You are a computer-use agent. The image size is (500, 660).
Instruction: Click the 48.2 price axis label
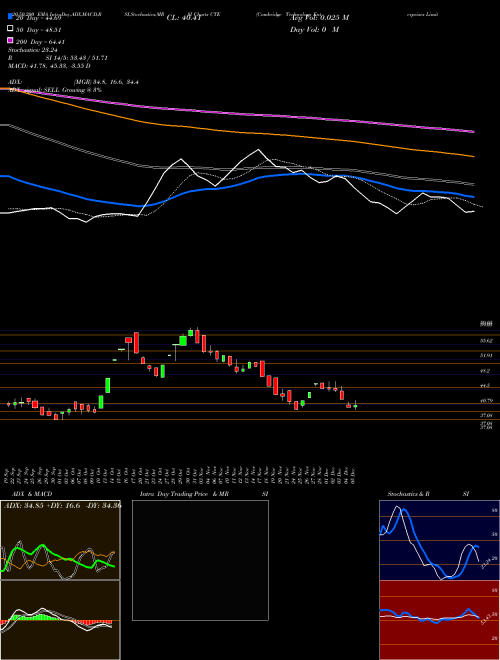tap(485, 371)
